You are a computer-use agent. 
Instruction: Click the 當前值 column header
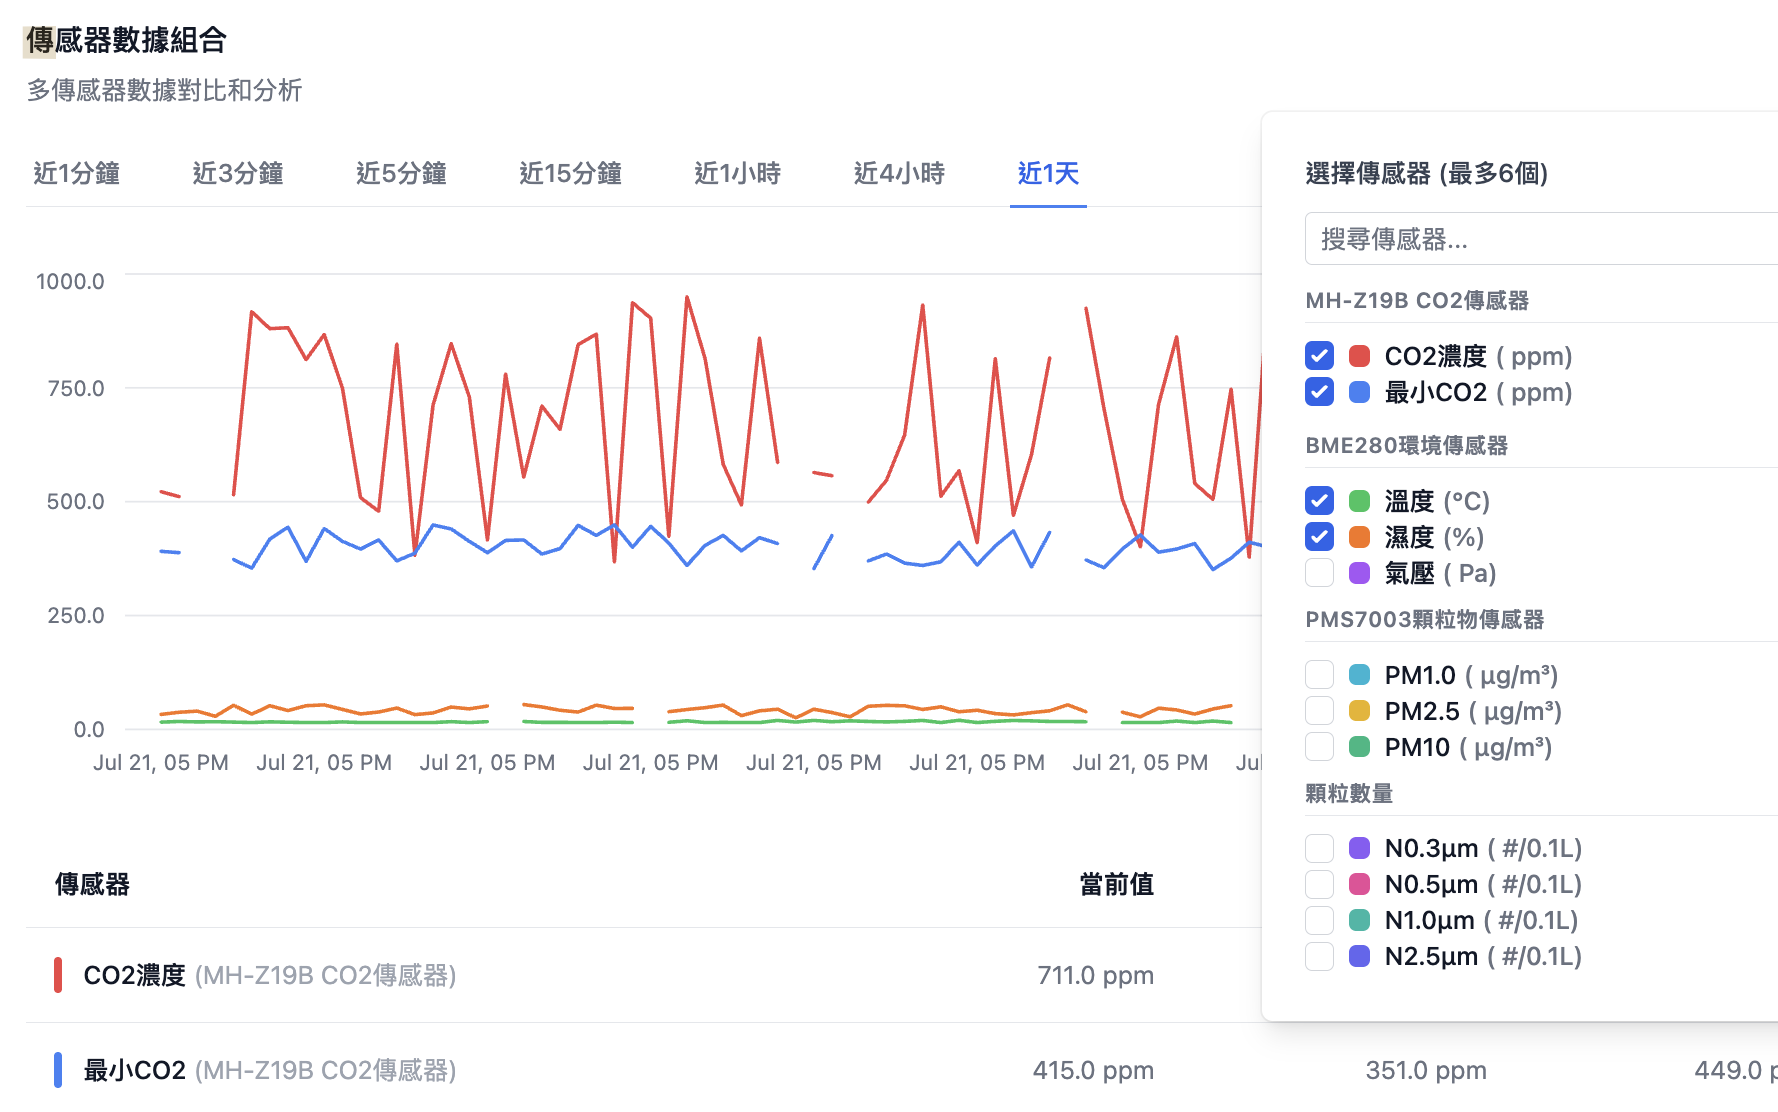pyautogui.click(x=1116, y=885)
